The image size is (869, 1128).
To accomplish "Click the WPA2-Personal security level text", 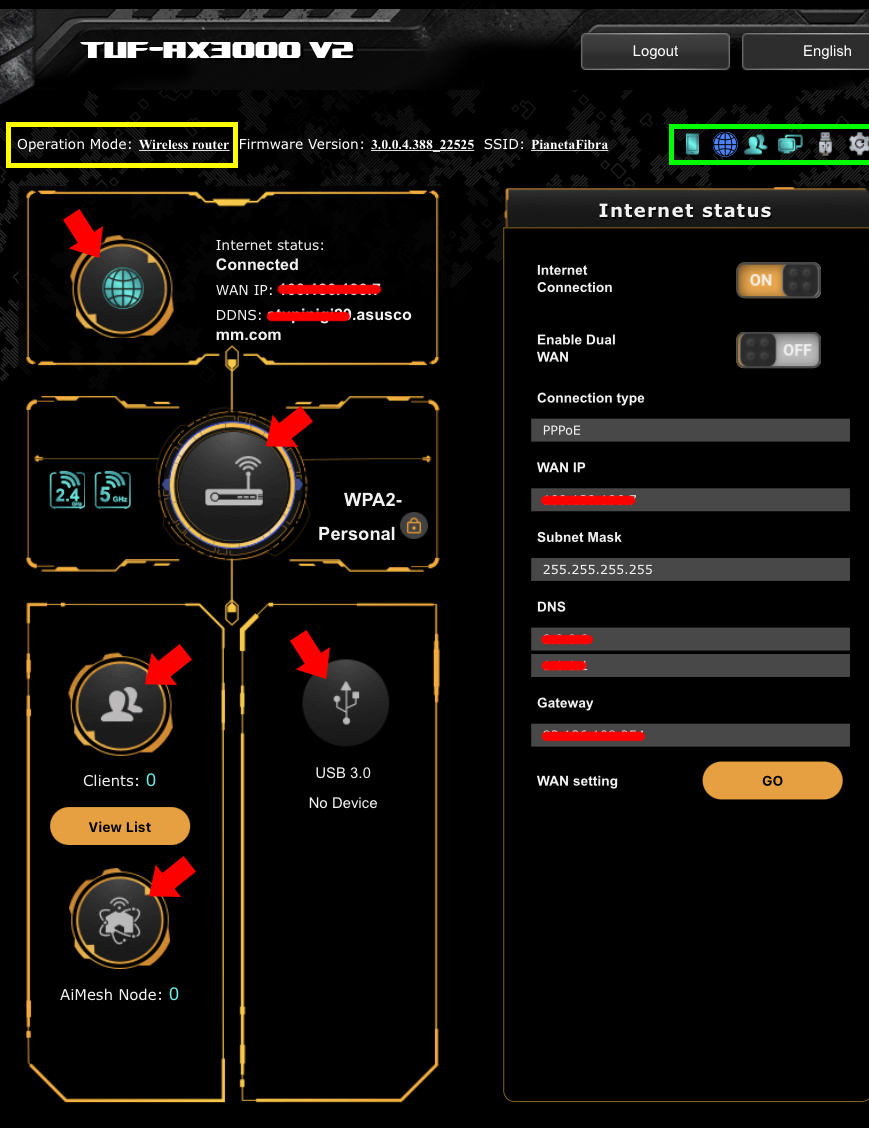I will [x=360, y=517].
